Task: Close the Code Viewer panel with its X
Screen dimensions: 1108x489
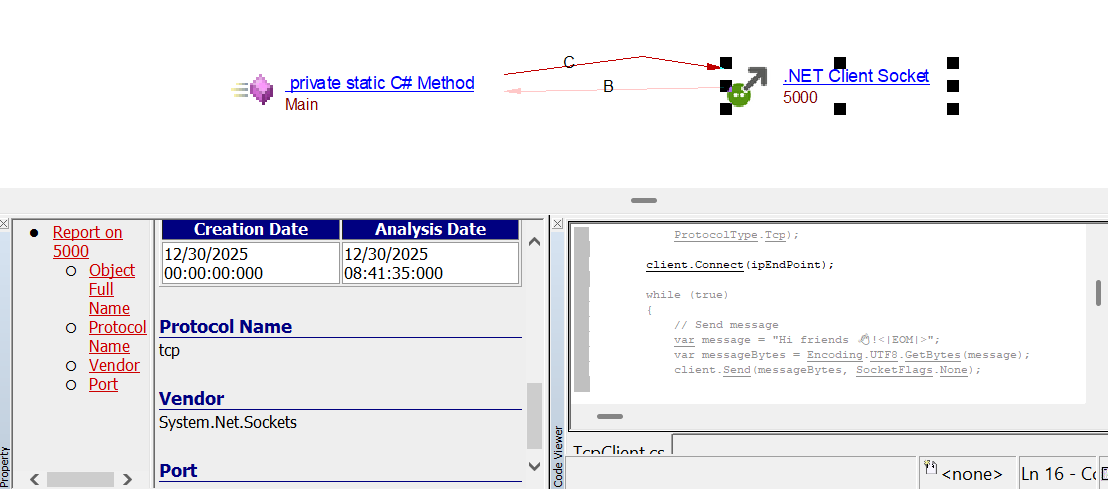Action: coord(558,223)
